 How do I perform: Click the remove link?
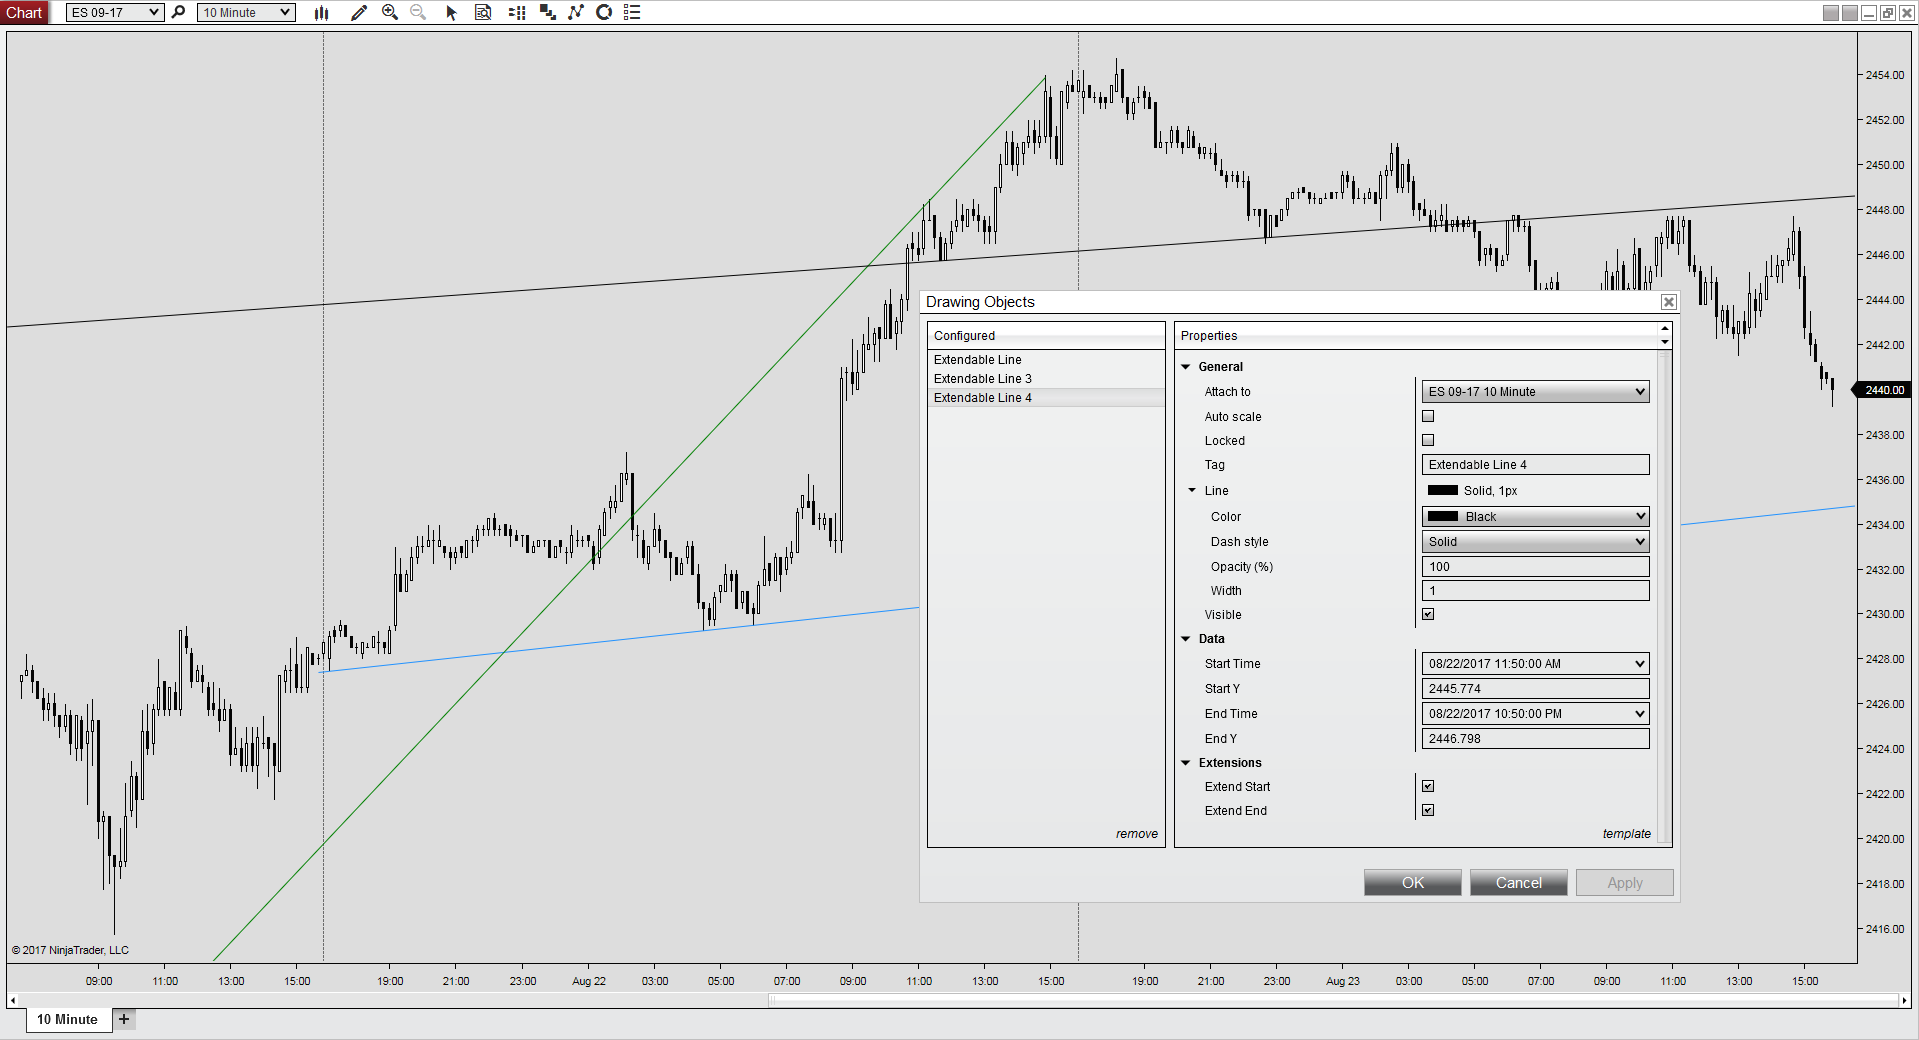click(x=1137, y=834)
